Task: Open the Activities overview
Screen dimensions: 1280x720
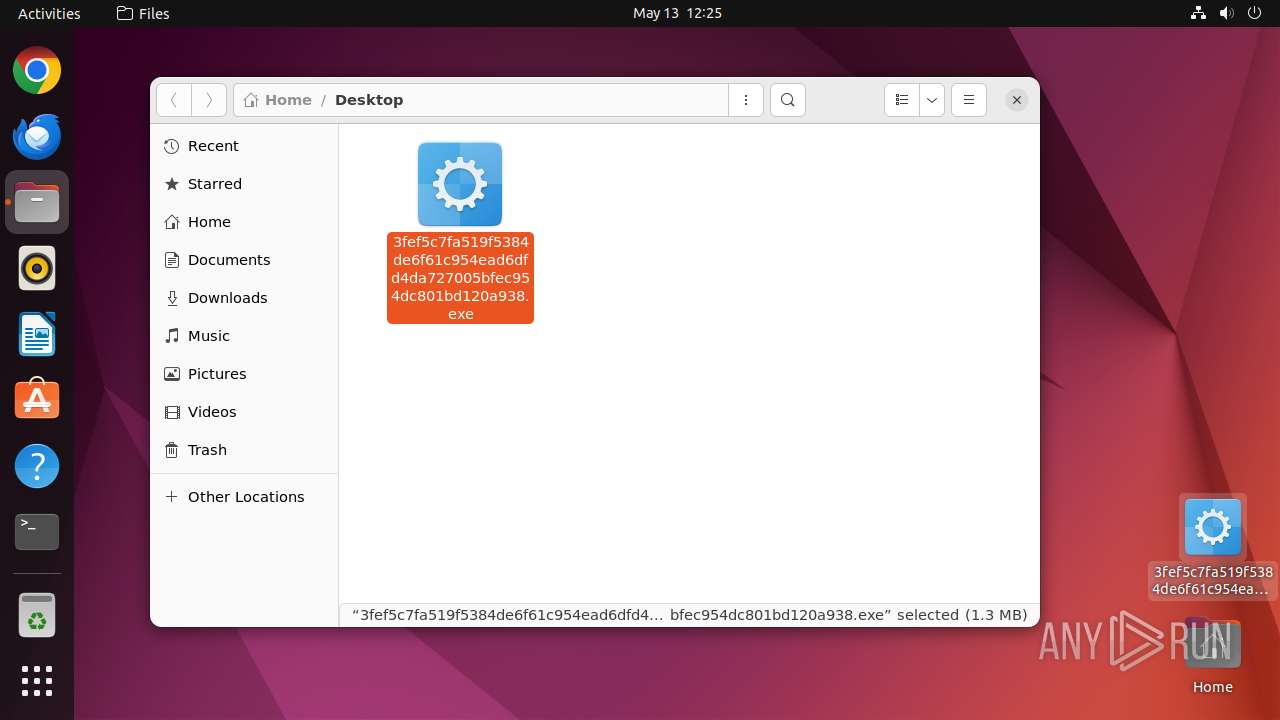Action: tap(49, 13)
